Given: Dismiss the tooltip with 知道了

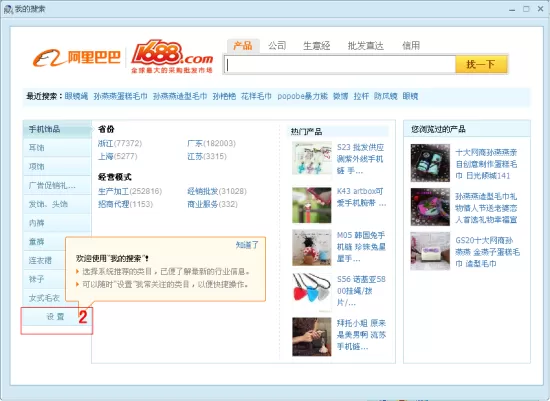Looking at the screenshot, I should click(x=247, y=245).
